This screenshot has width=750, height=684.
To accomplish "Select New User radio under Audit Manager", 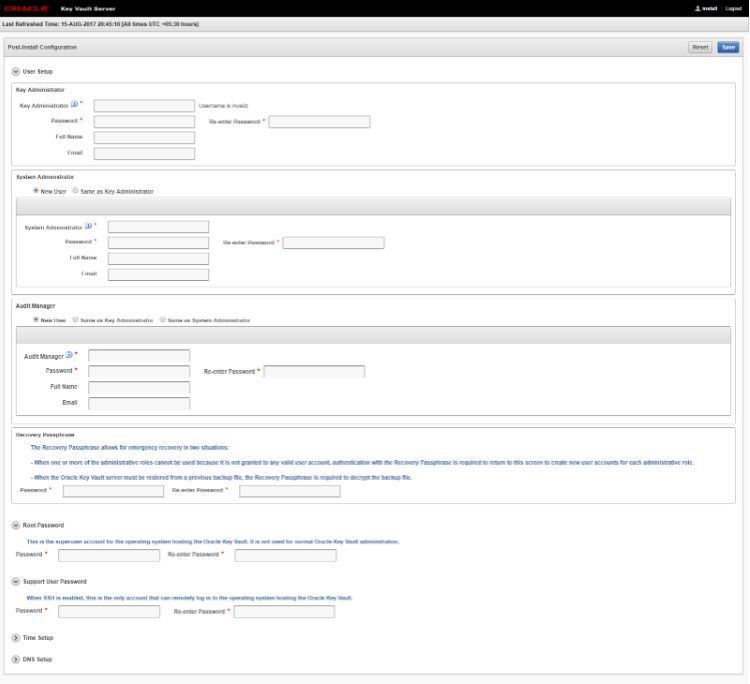I will [x=36, y=320].
